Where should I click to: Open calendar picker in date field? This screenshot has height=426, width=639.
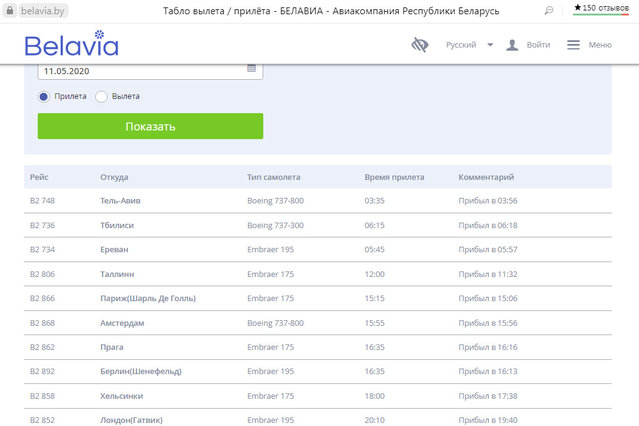point(252,70)
